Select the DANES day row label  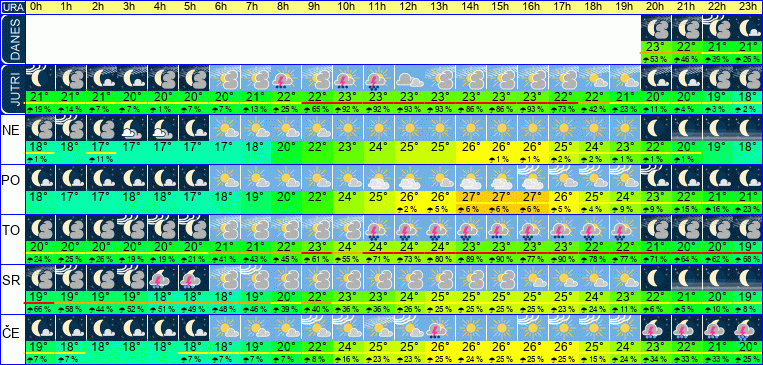click(x=12, y=39)
